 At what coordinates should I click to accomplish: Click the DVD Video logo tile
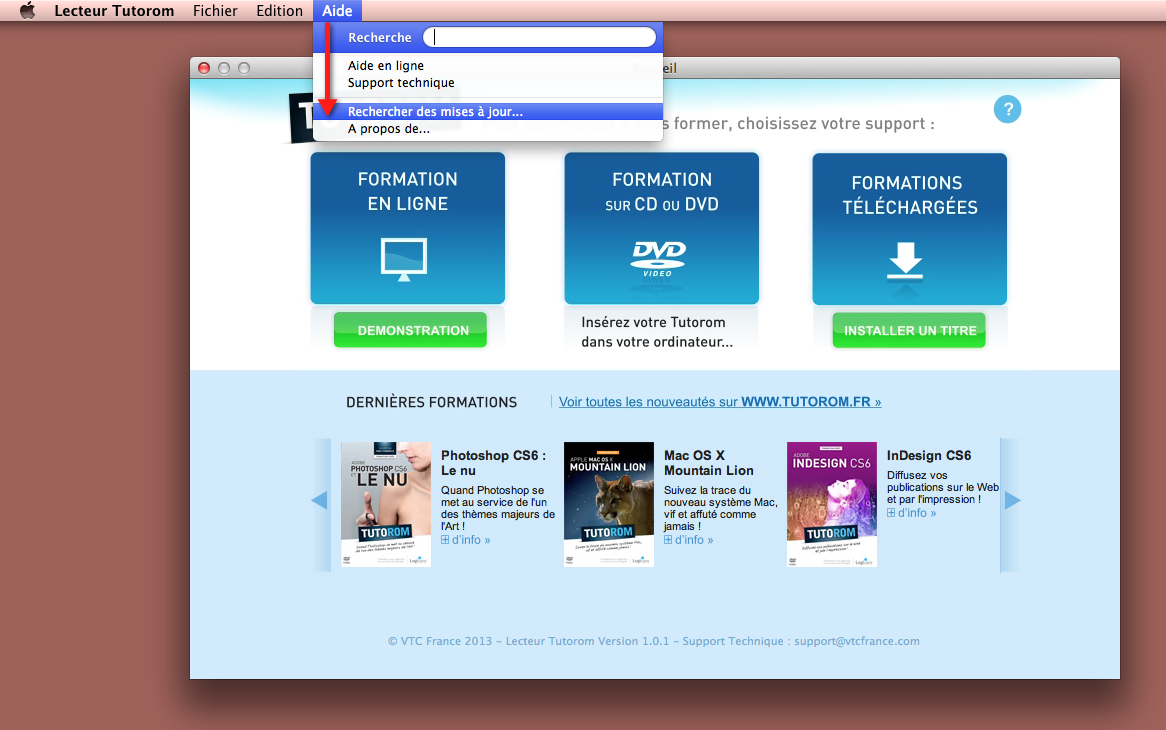coord(658,259)
